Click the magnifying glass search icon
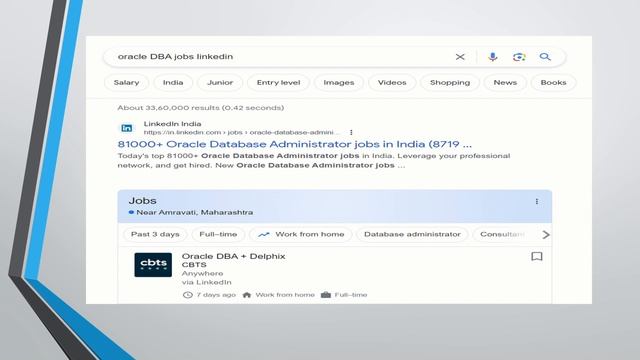Viewport: 640px width, 360px height. coord(545,57)
